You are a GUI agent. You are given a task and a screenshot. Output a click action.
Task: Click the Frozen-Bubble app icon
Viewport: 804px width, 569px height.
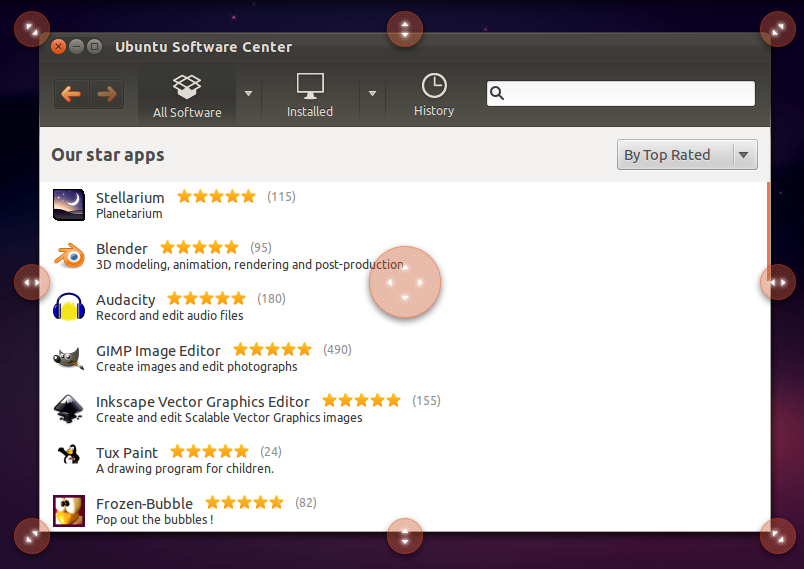tap(69, 511)
